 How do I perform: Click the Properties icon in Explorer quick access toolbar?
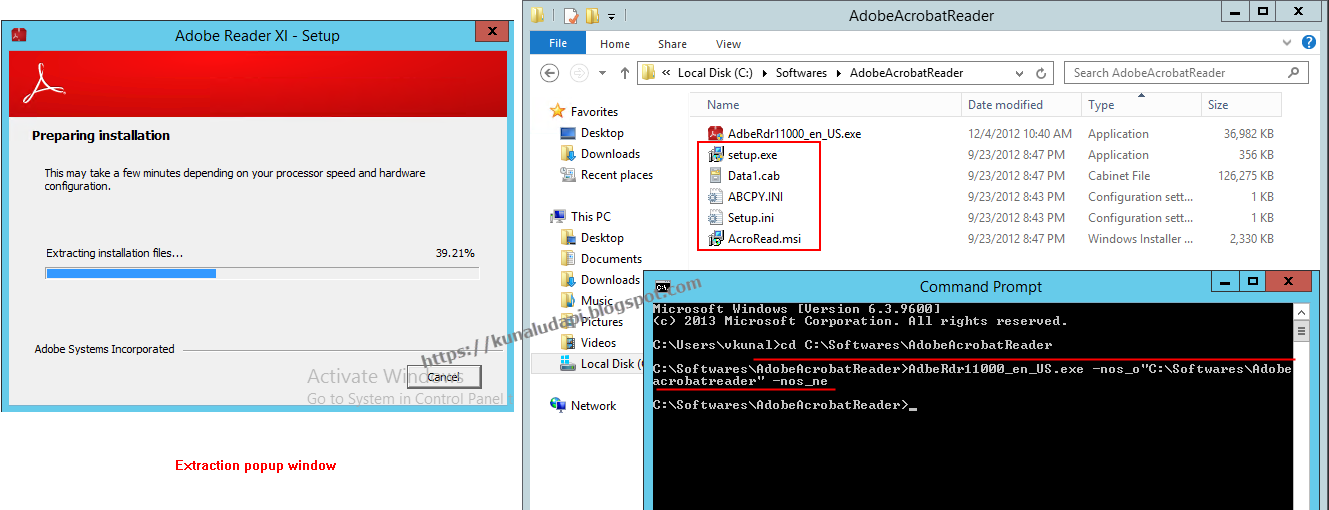coord(571,16)
